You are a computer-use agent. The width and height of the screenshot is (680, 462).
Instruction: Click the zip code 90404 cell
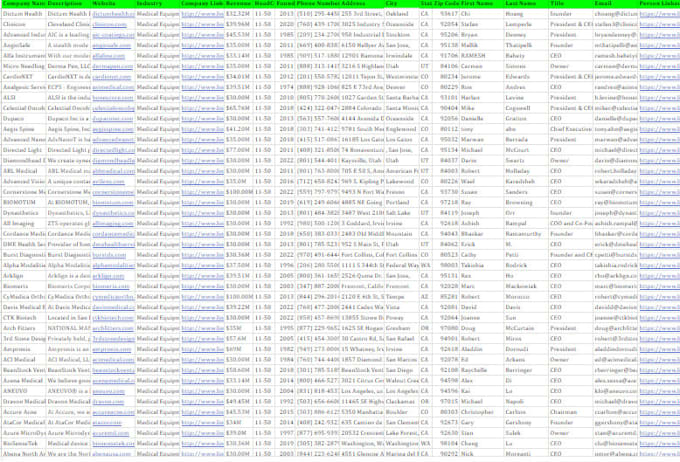[x=446, y=108]
